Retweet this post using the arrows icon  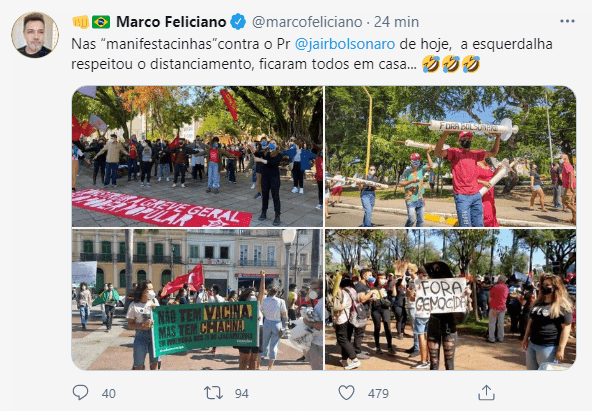213,393
